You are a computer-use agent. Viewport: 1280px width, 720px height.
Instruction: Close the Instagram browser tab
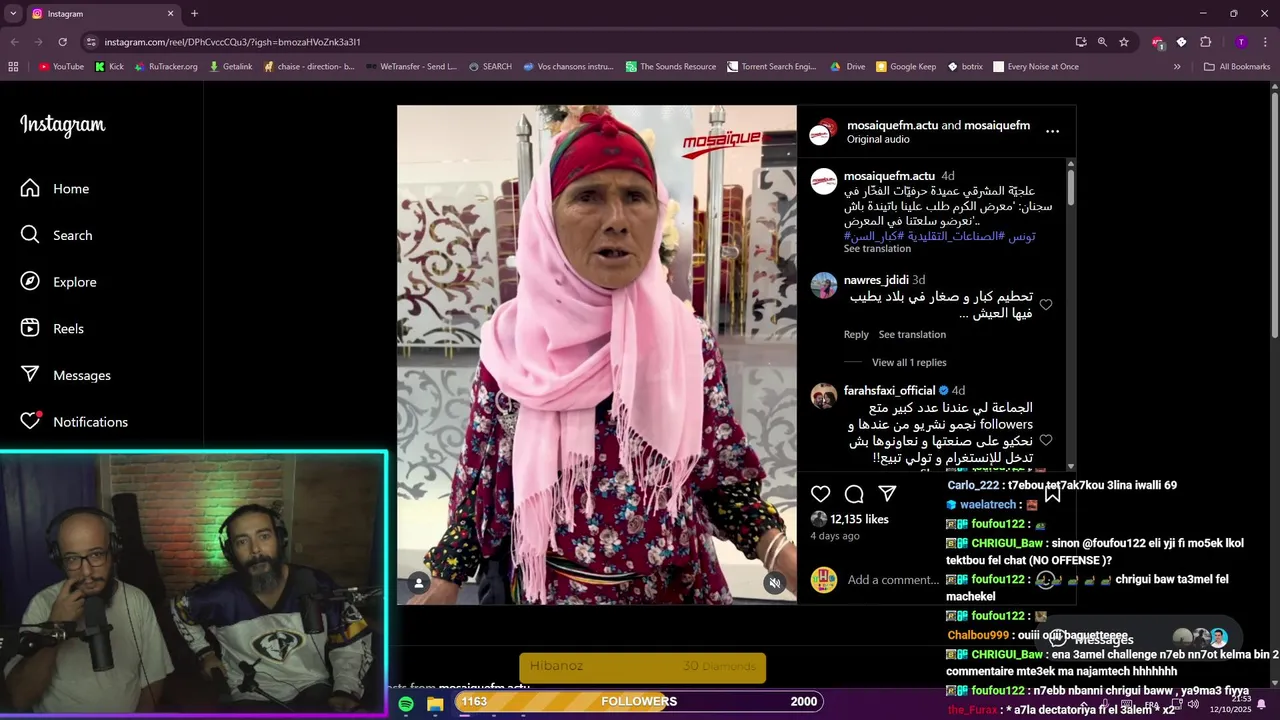coord(170,14)
